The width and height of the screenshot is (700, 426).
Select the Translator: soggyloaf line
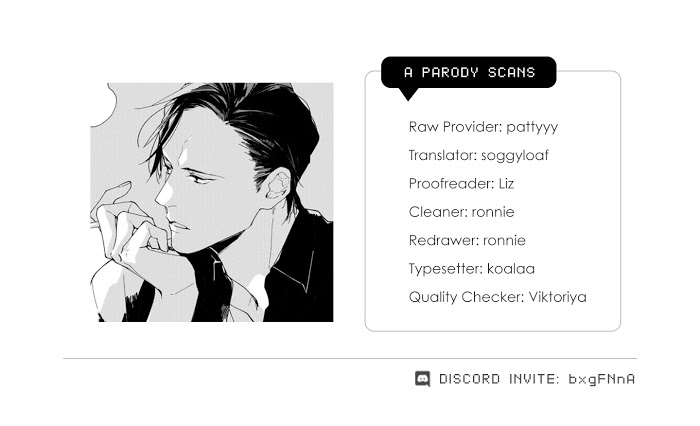[x=478, y=155]
